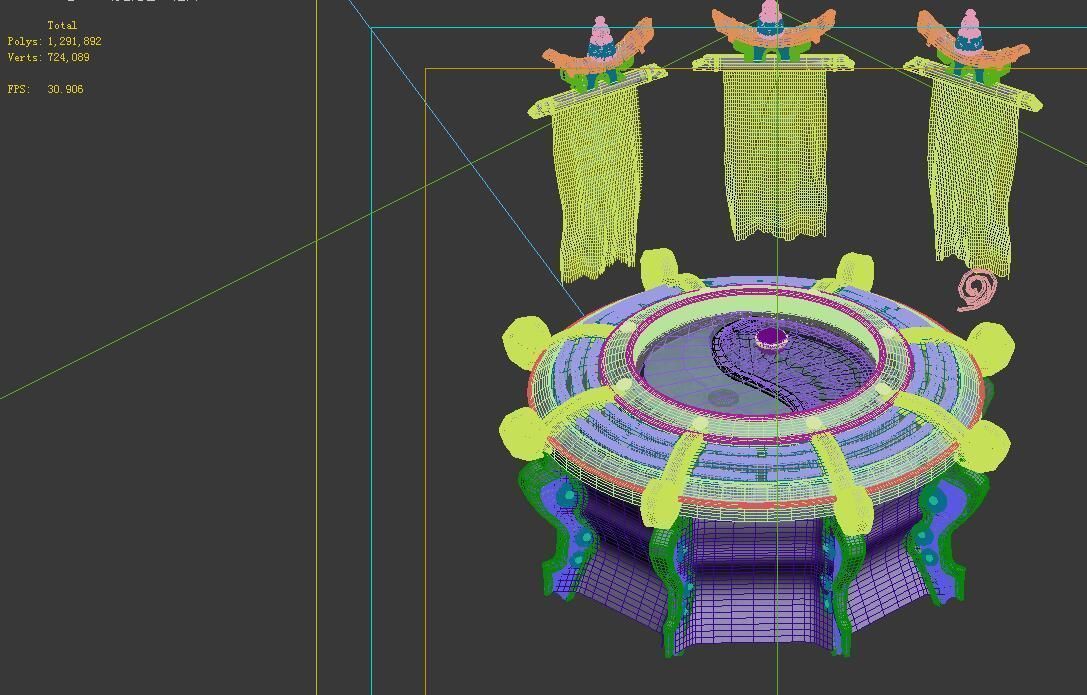
Task: Click the FPS value 30.906
Action: pos(65,89)
